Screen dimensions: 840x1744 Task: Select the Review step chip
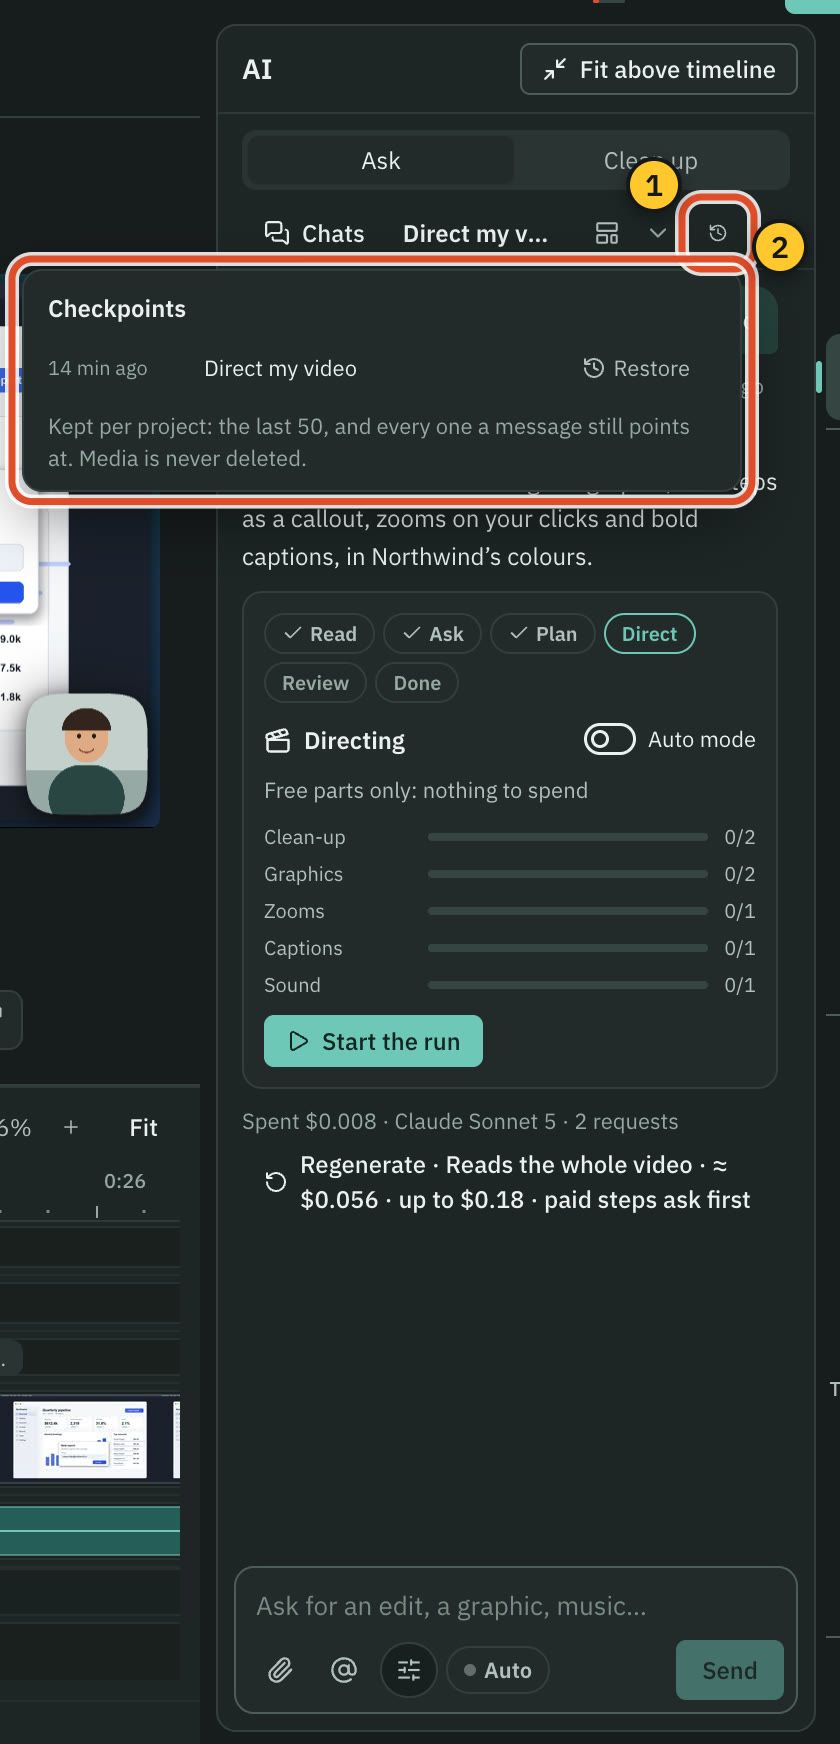(315, 683)
